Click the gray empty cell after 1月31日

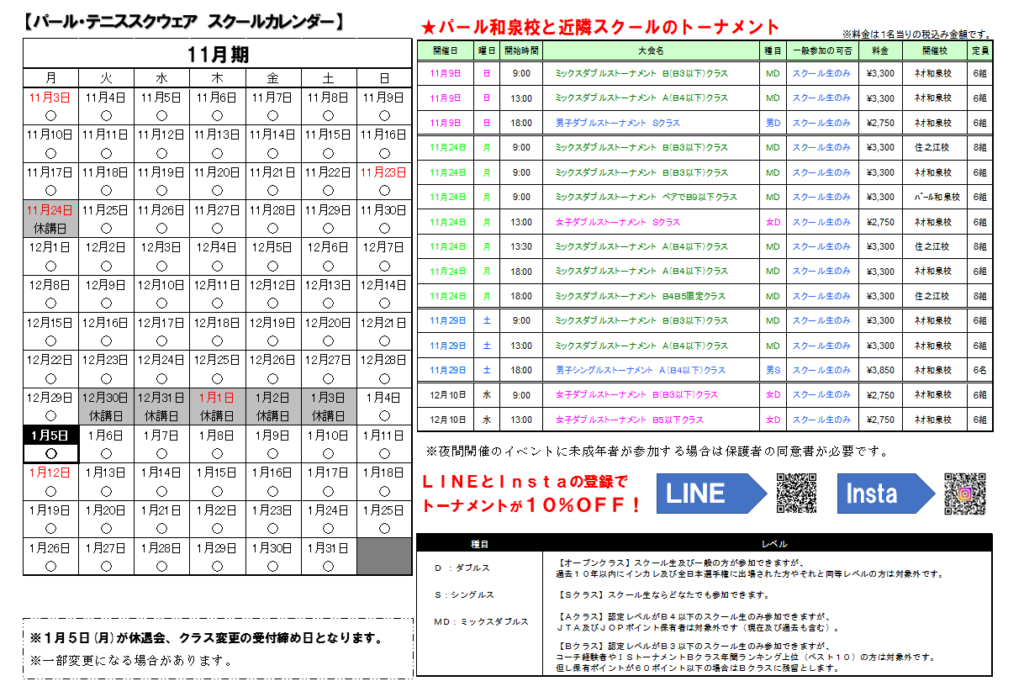384,556
